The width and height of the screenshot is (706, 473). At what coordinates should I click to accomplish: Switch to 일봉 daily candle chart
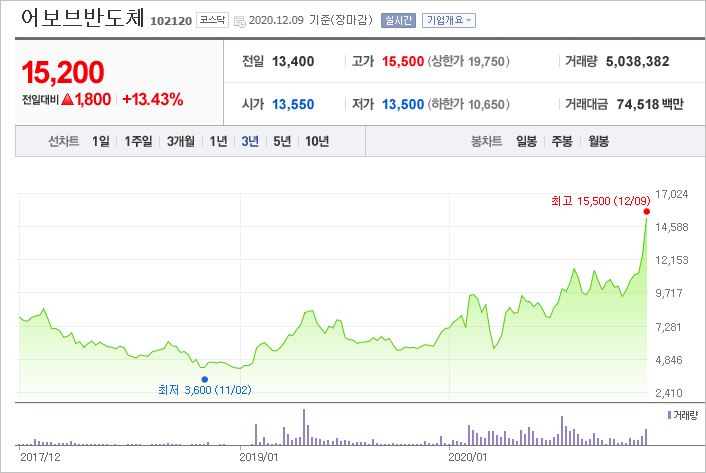click(x=526, y=141)
